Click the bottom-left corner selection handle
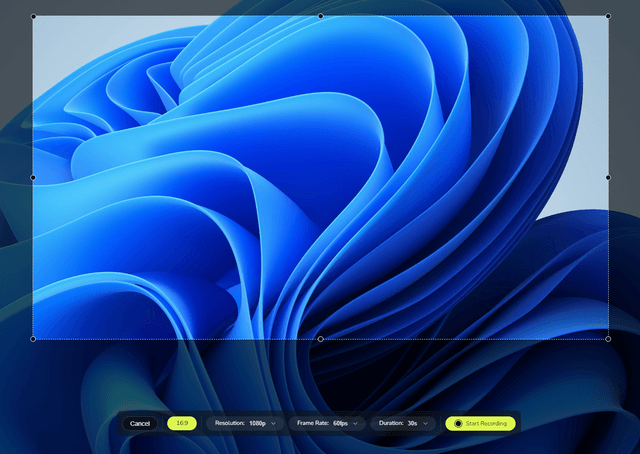The width and height of the screenshot is (640, 454). (x=33, y=339)
